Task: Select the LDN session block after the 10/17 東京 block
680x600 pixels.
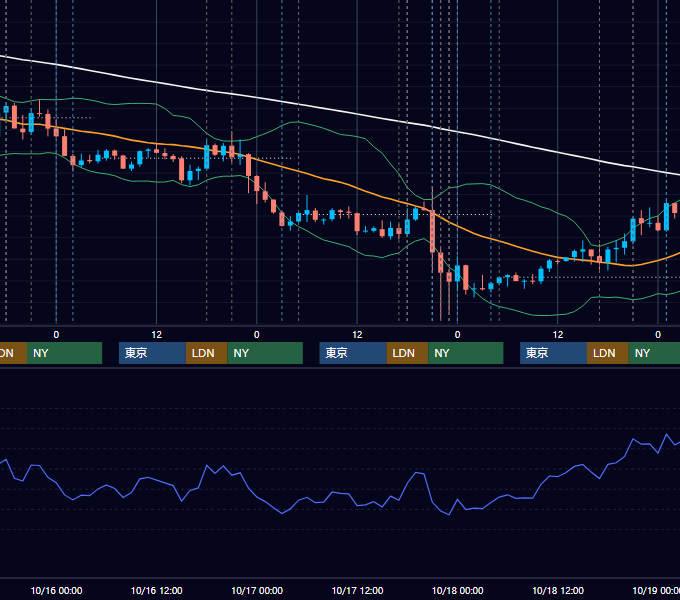Action: pyautogui.click(x=407, y=353)
